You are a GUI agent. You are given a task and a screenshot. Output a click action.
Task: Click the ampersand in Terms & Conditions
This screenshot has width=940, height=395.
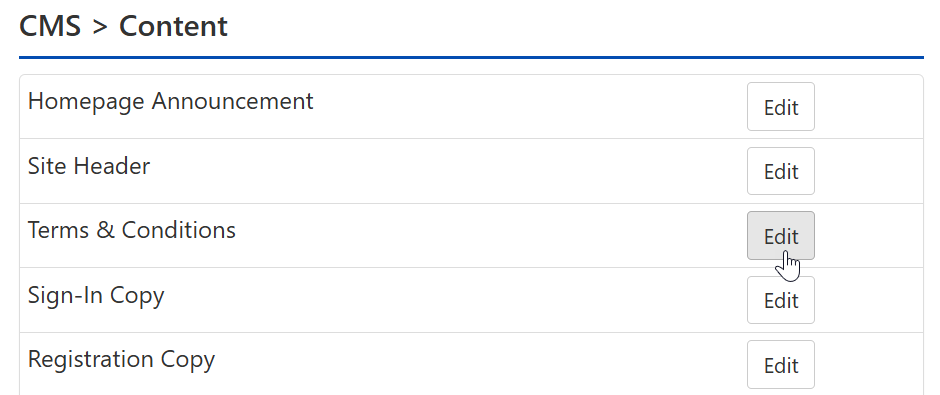pos(105,230)
